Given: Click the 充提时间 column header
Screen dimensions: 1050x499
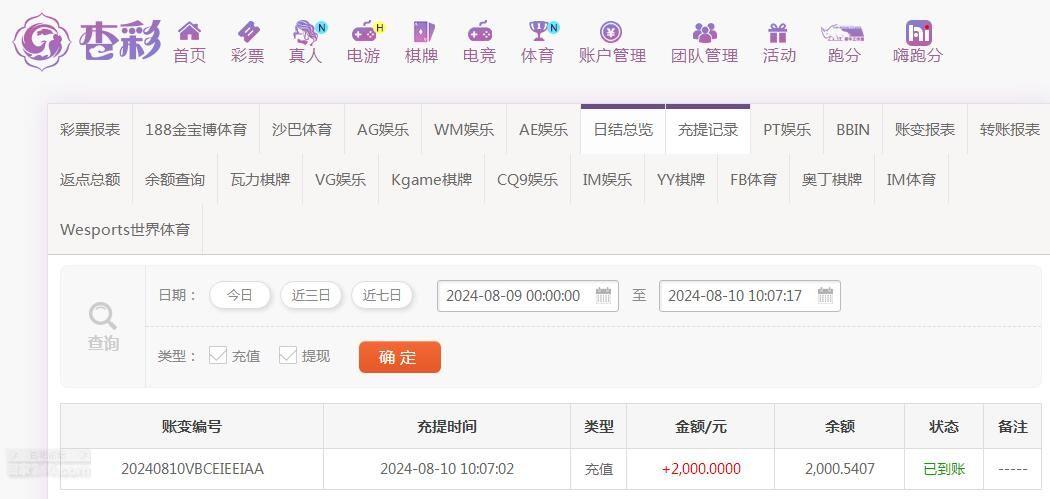Looking at the screenshot, I should (x=447, y=427).
